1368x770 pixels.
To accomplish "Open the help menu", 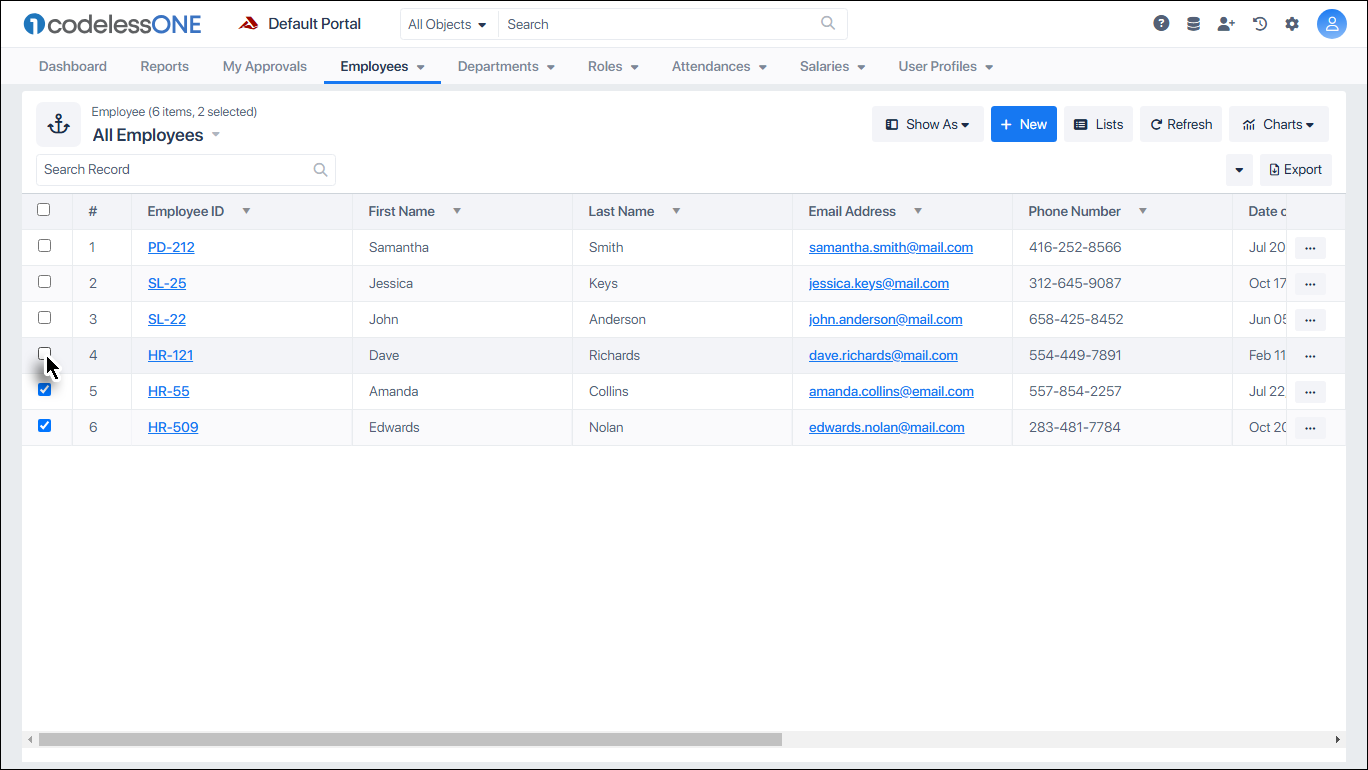I will [x=1161, y=22].
